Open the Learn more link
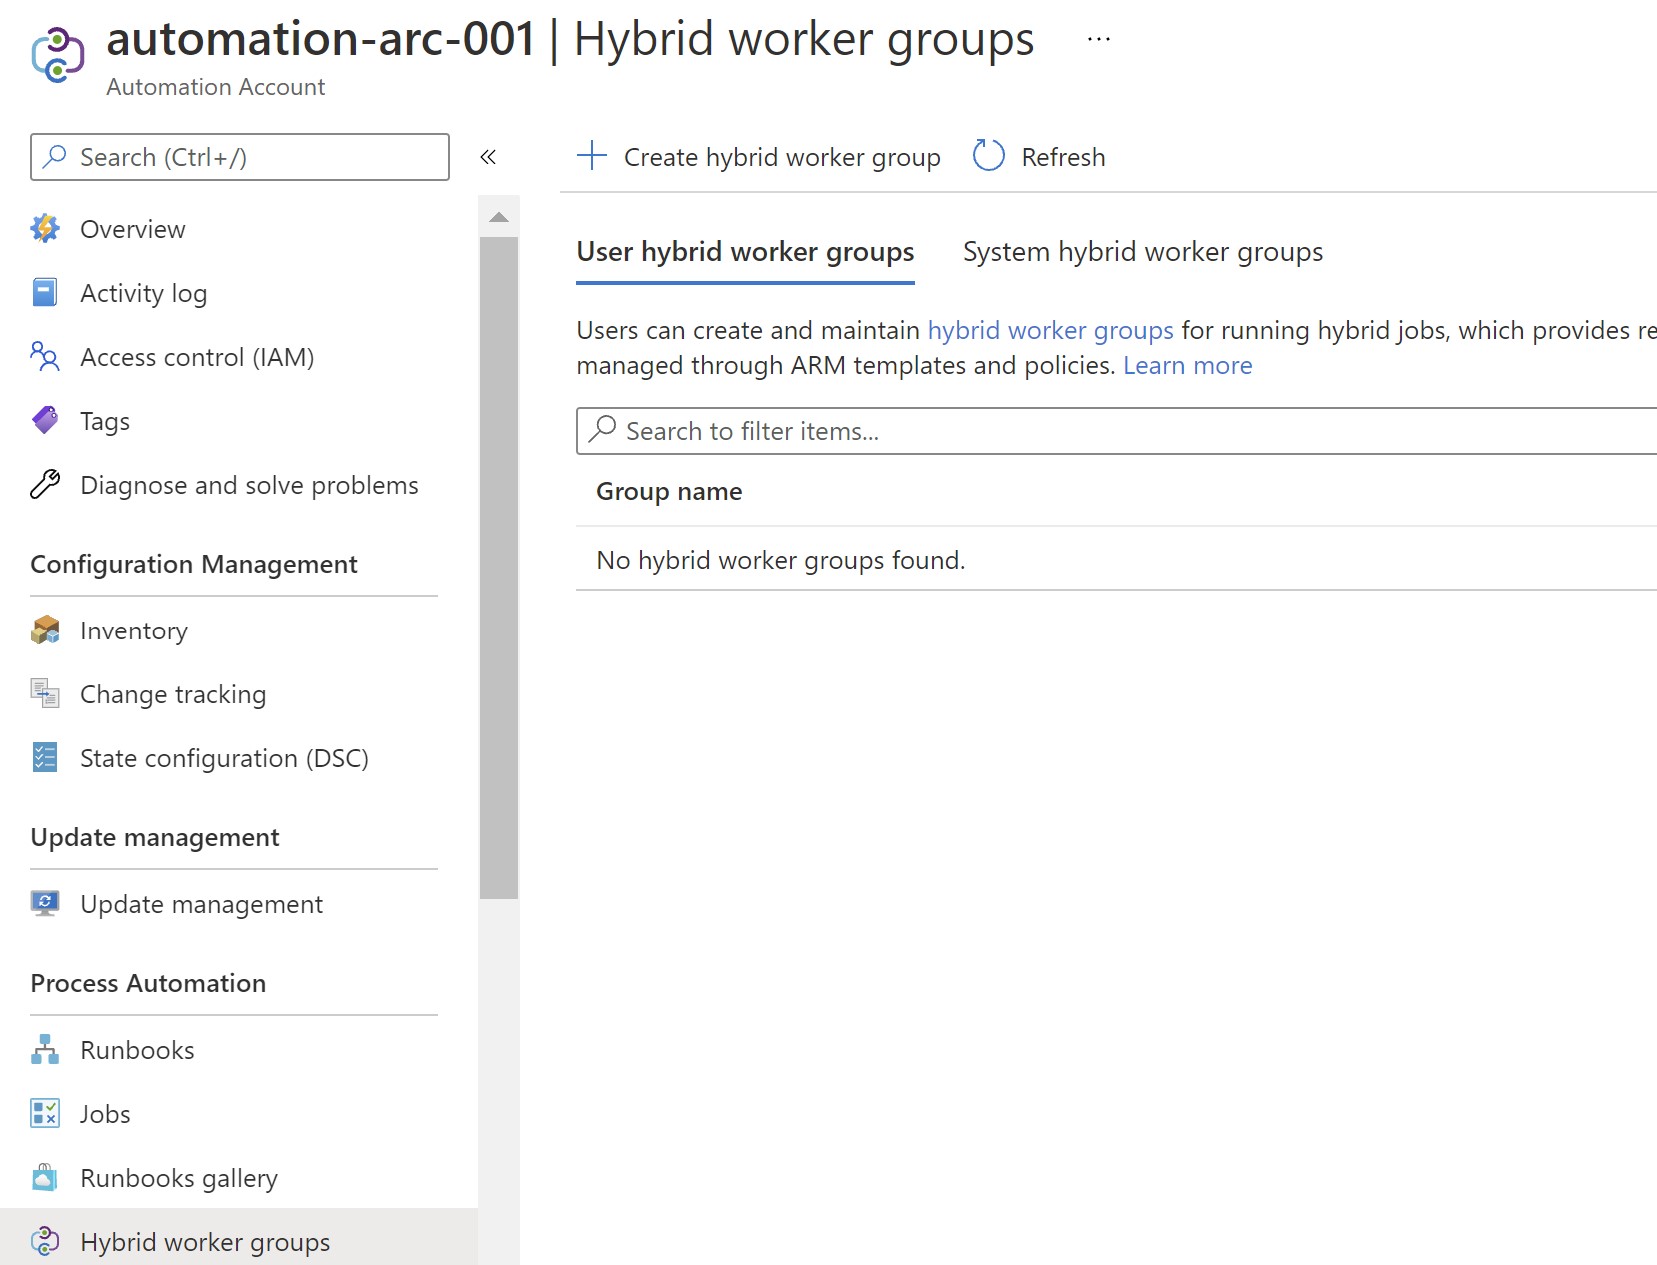 coord(1187,365)
